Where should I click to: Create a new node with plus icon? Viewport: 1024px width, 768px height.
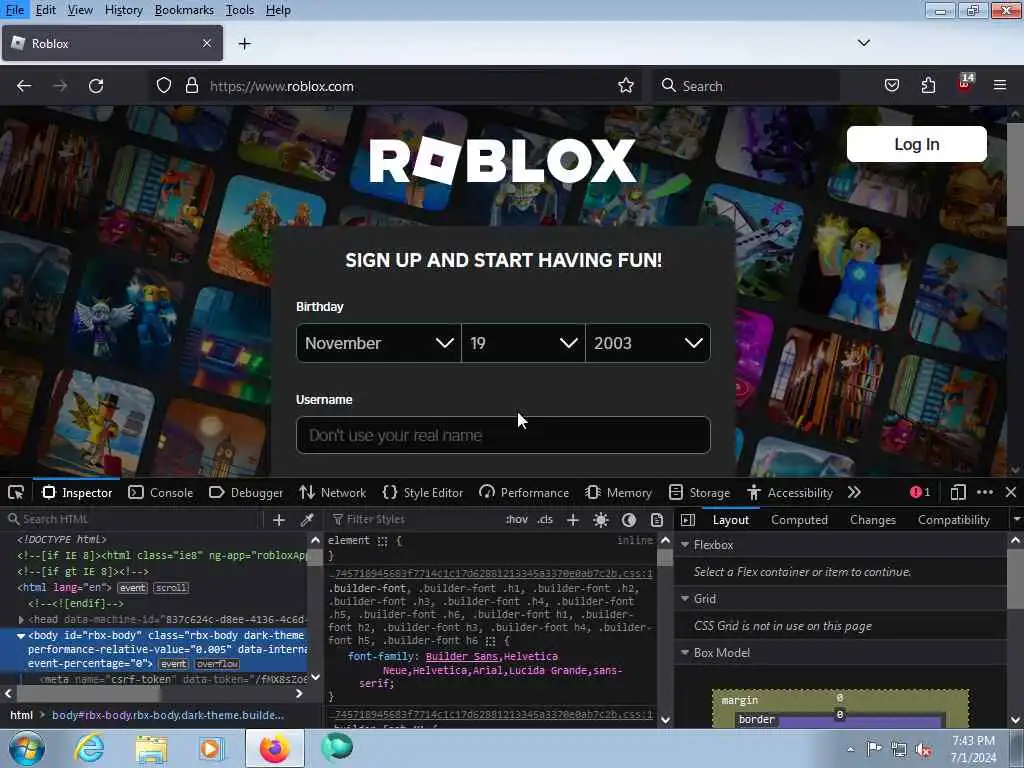point(279,520)
